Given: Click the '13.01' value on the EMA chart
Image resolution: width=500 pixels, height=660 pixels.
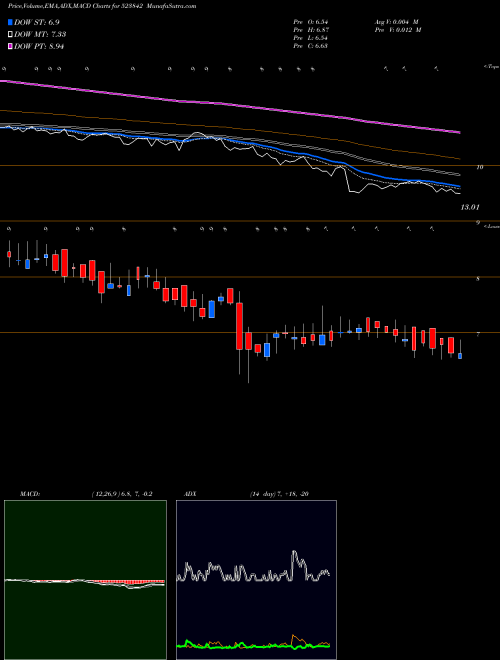Looking at the screenshot, I should tap(470, 207).
